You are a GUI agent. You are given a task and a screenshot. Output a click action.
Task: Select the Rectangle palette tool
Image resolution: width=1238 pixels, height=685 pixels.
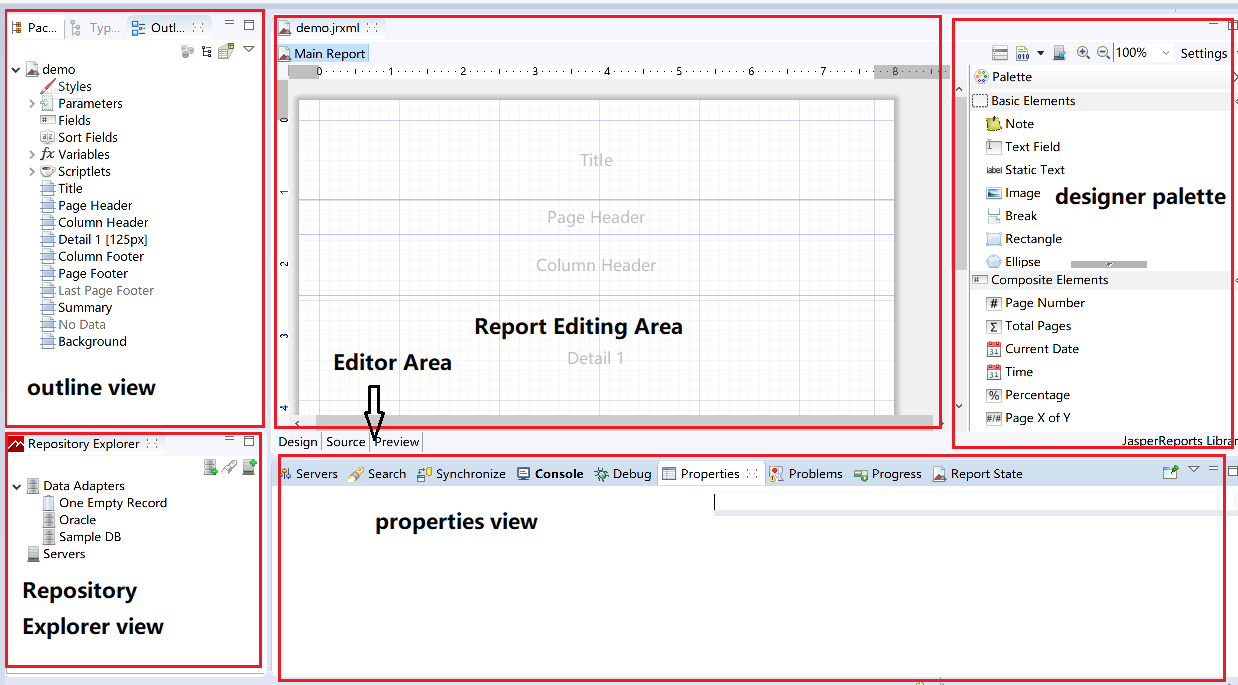pos(1024,239)
